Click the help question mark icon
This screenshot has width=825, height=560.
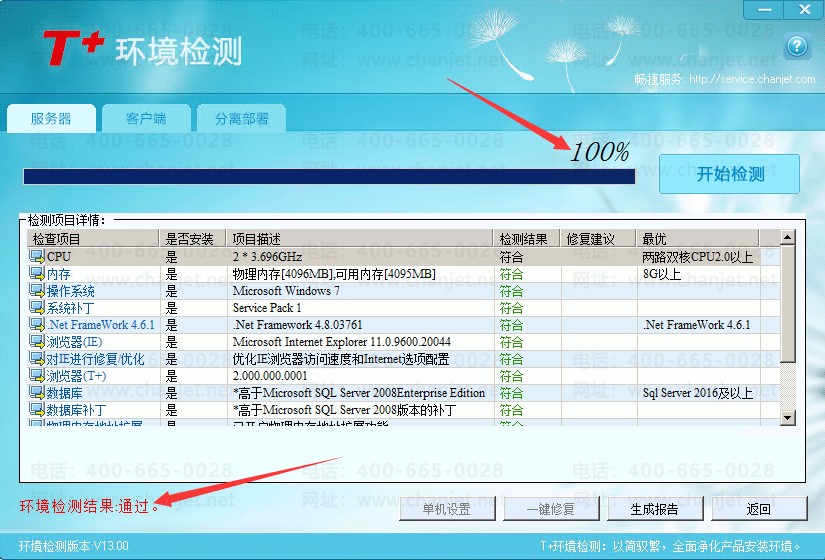797,47
